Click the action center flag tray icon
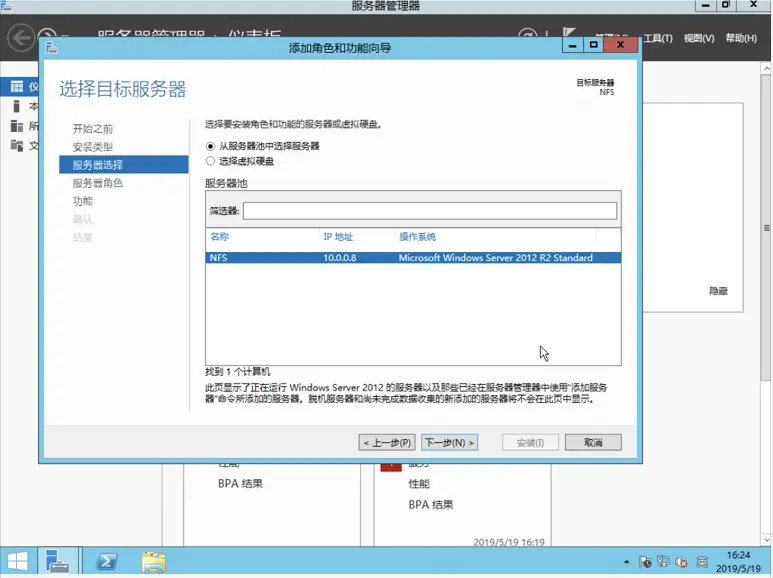773x578 pixels. 645,562
